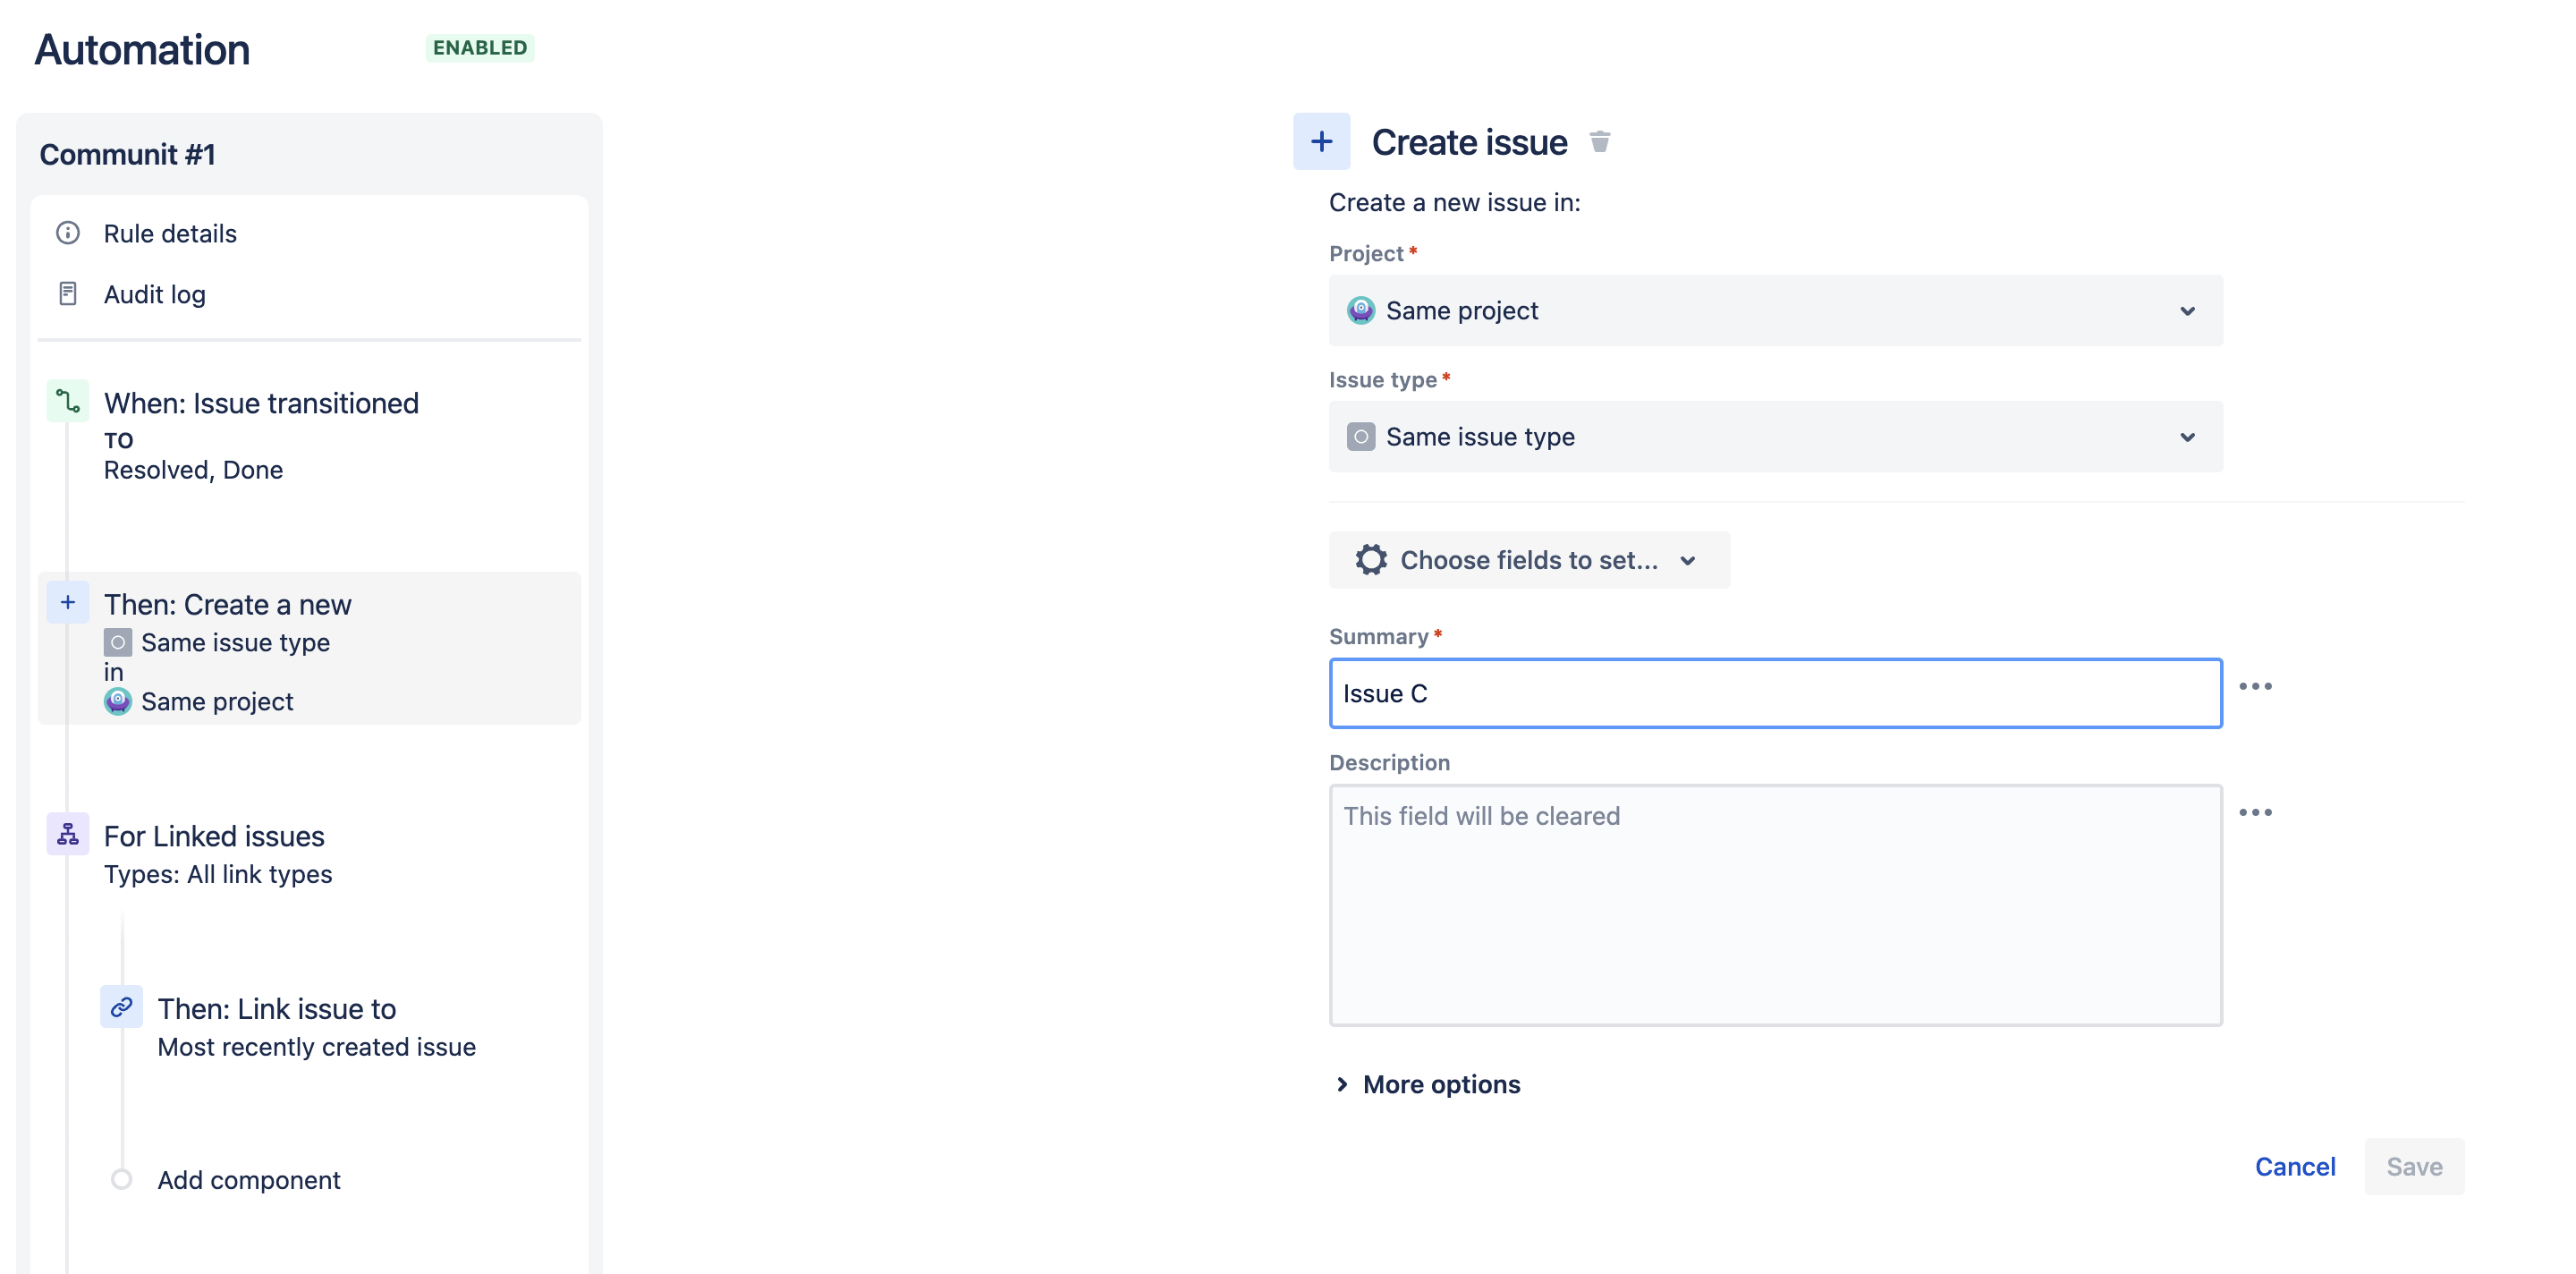2576x1274 pixels.
Task: Save the Create issue action
Action: (x=2414, y=1166)
